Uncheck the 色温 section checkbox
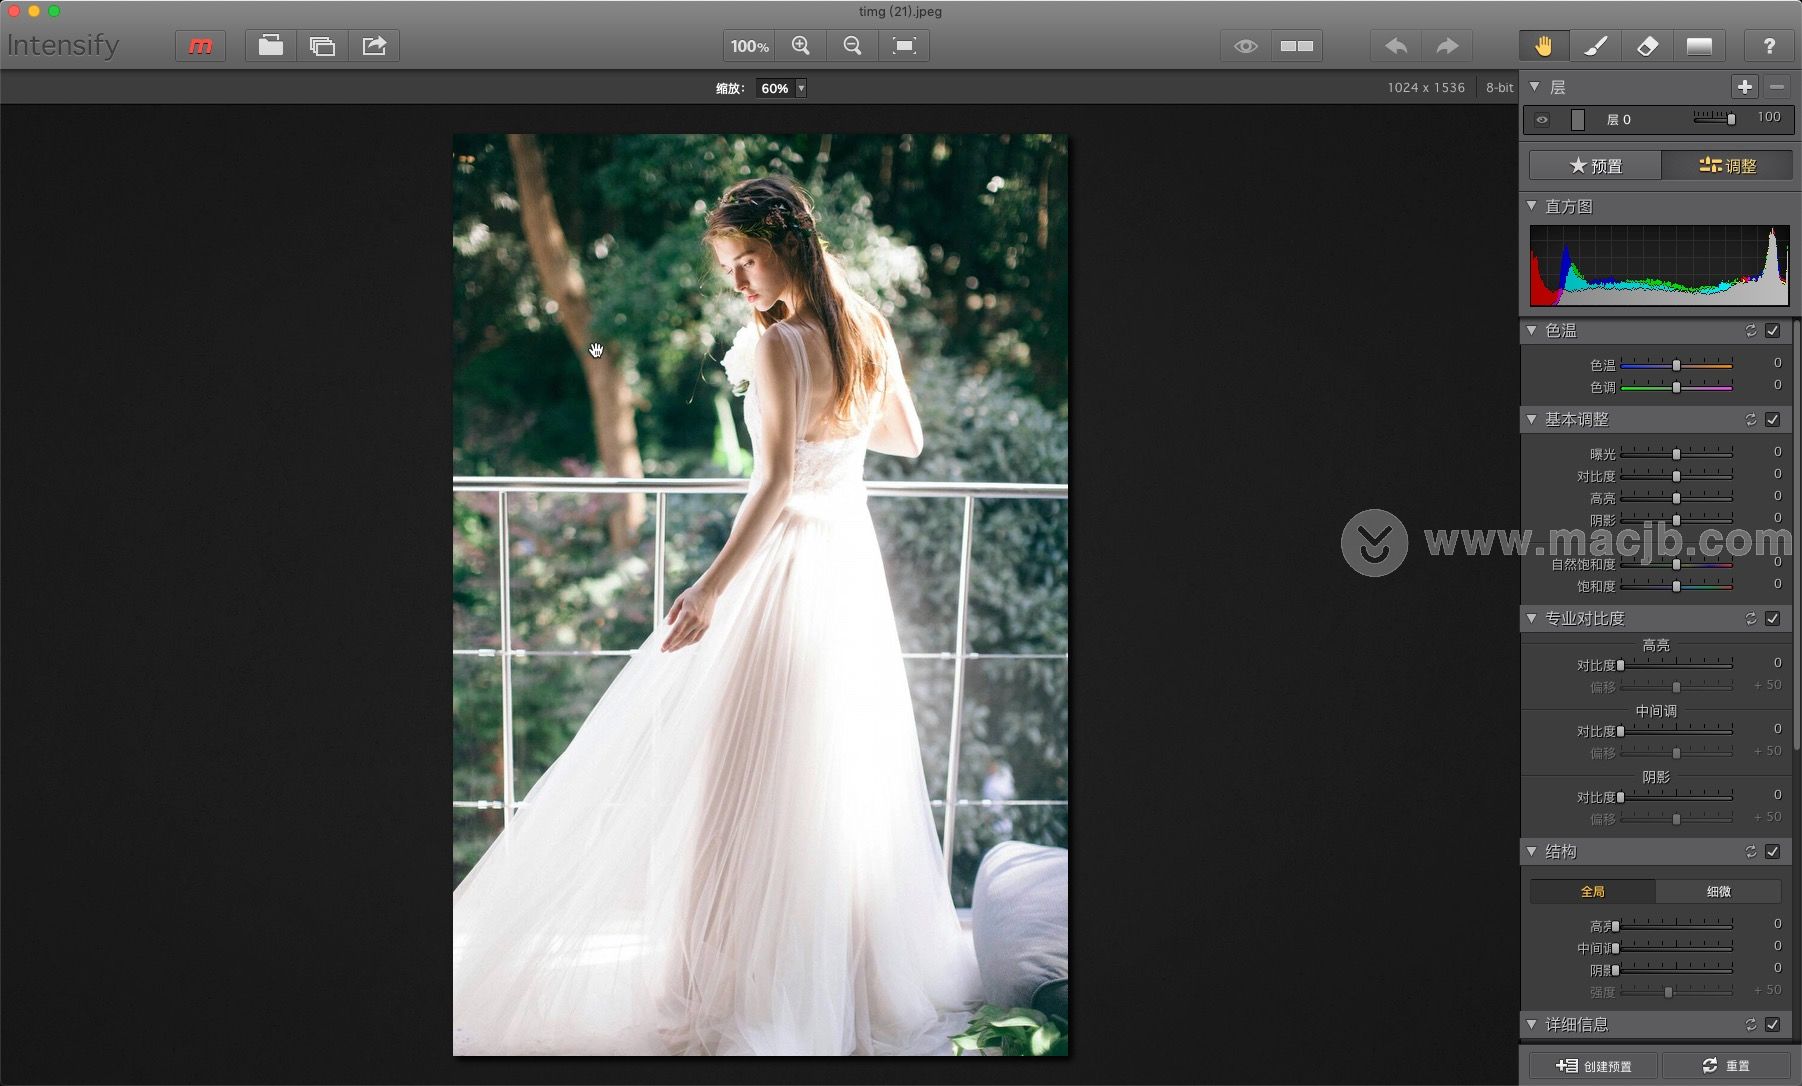The height and width of the screenshot is (1086, 1802). pos(1772,331)
